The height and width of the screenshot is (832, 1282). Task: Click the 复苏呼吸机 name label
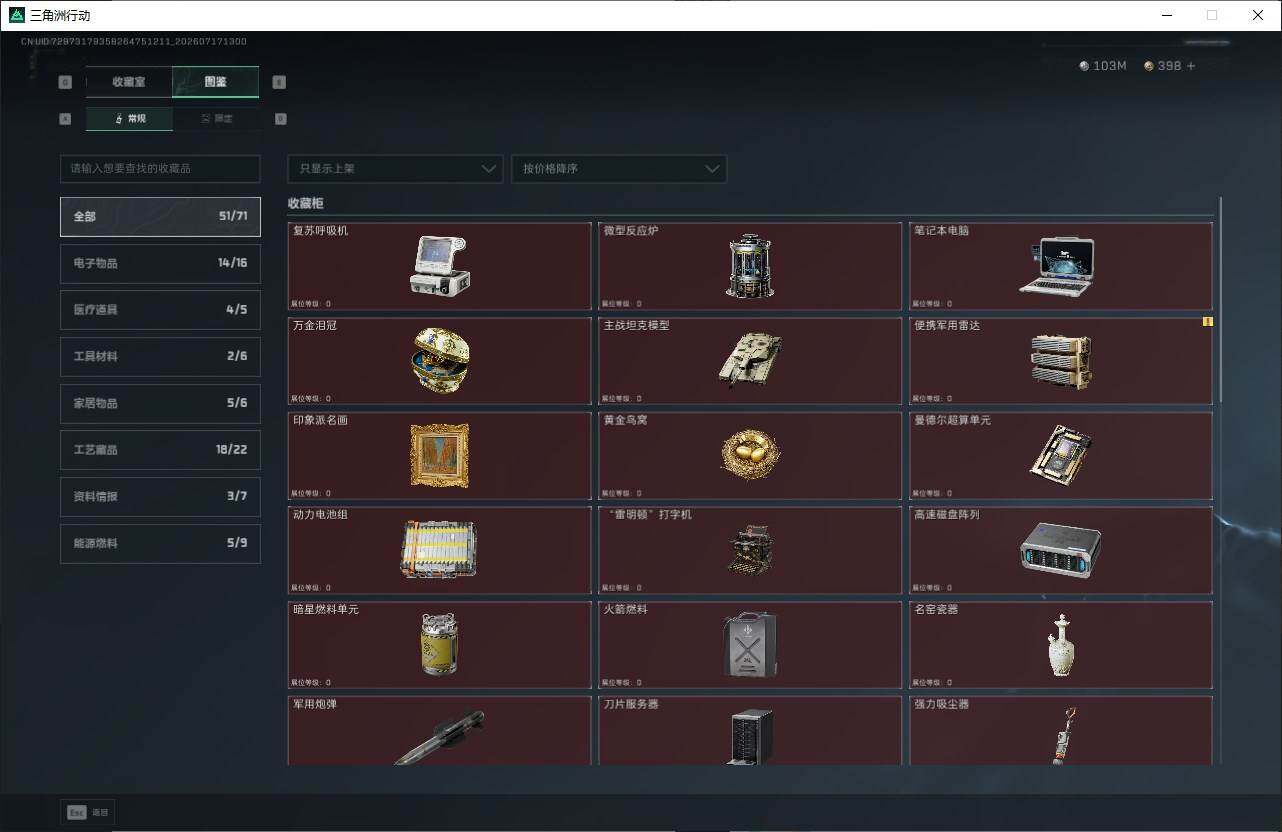click(x=320, y=231)
